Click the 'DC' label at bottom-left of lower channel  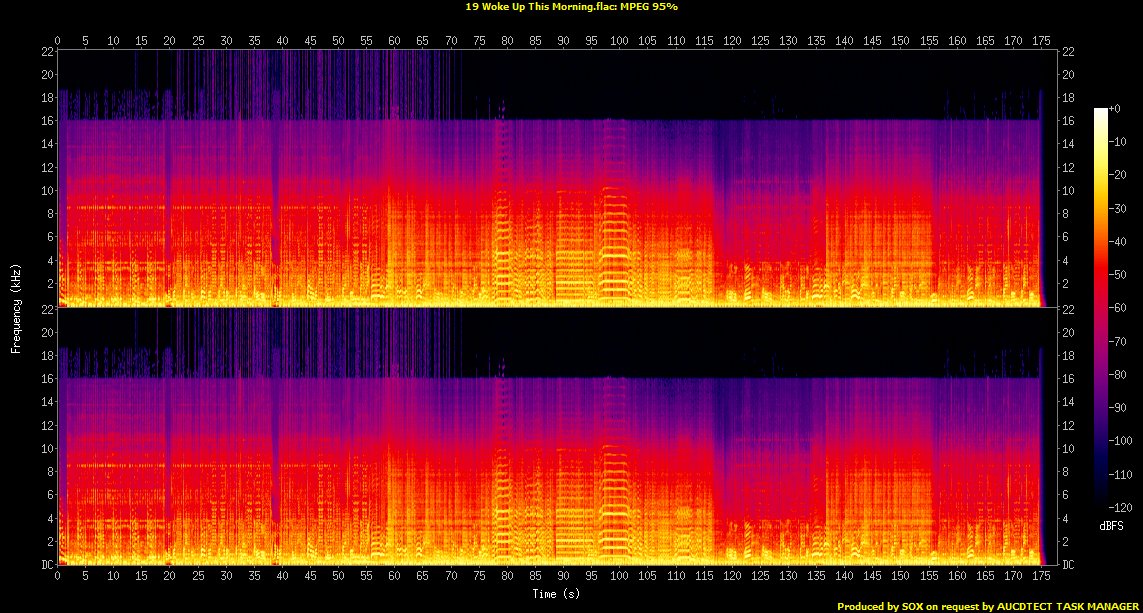click(46, 564)
